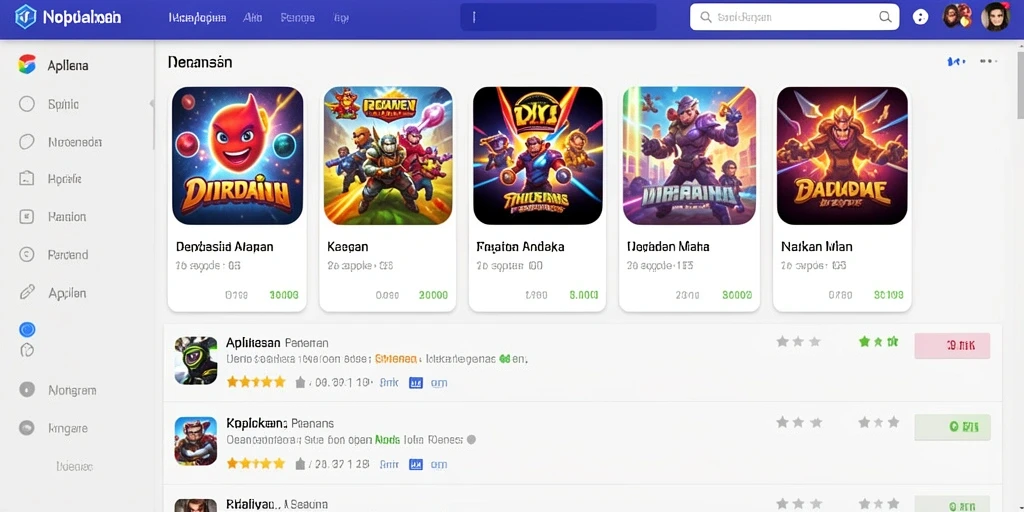The width and height of the screenshot is (1024, 512).
Task: Open the Iloadopions top navigation item
Action: click(x=197, y=18)
